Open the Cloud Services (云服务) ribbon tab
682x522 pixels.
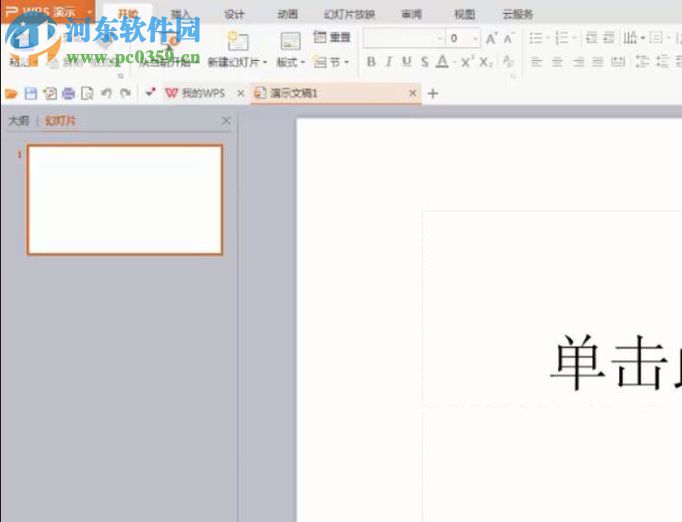pos(518,14)
